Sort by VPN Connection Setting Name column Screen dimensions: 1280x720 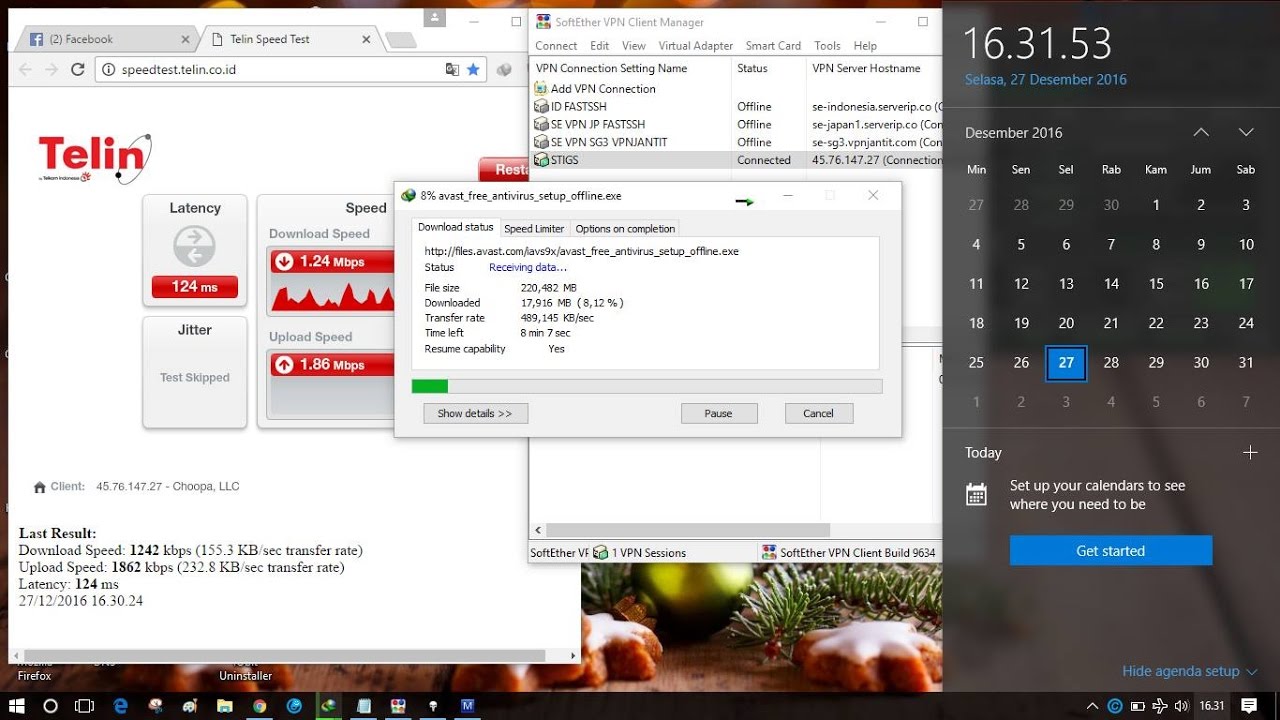[x=631, y=68]
